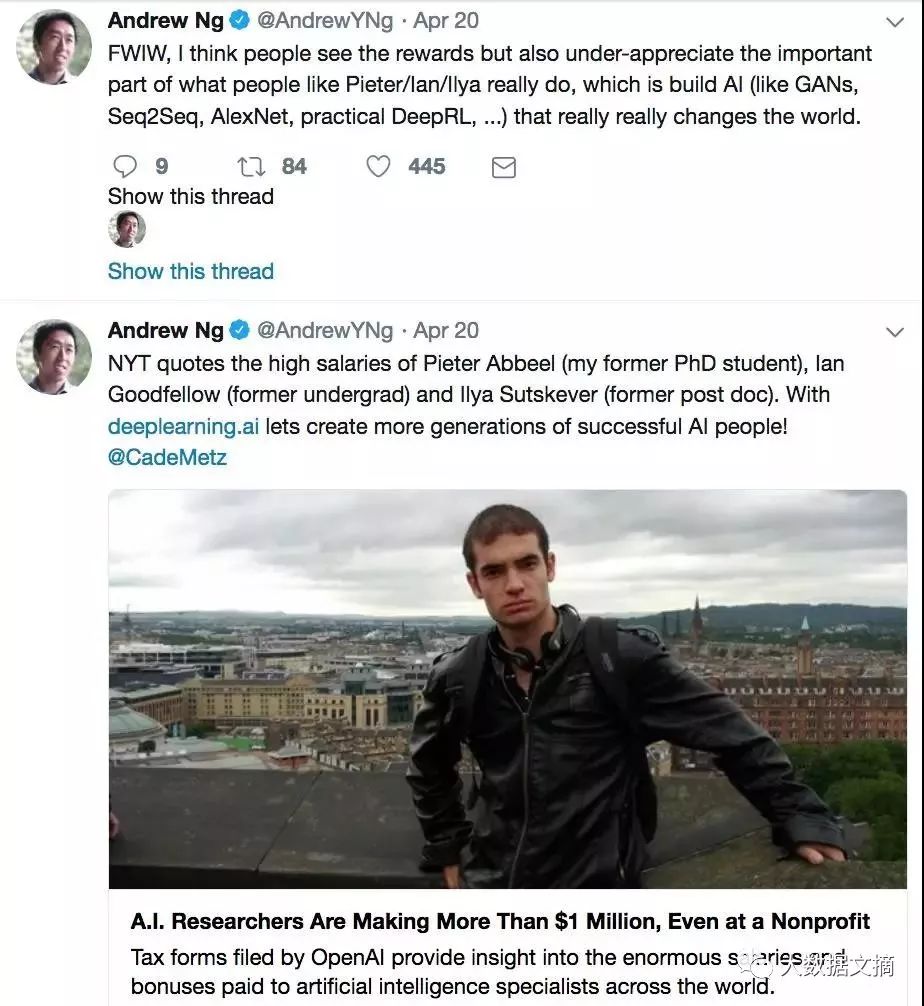Click @AndrewYNg handle on second tweet
The width and height of the screenshot is (924, 1006).
pyautogui.click(x=325, y=330)
